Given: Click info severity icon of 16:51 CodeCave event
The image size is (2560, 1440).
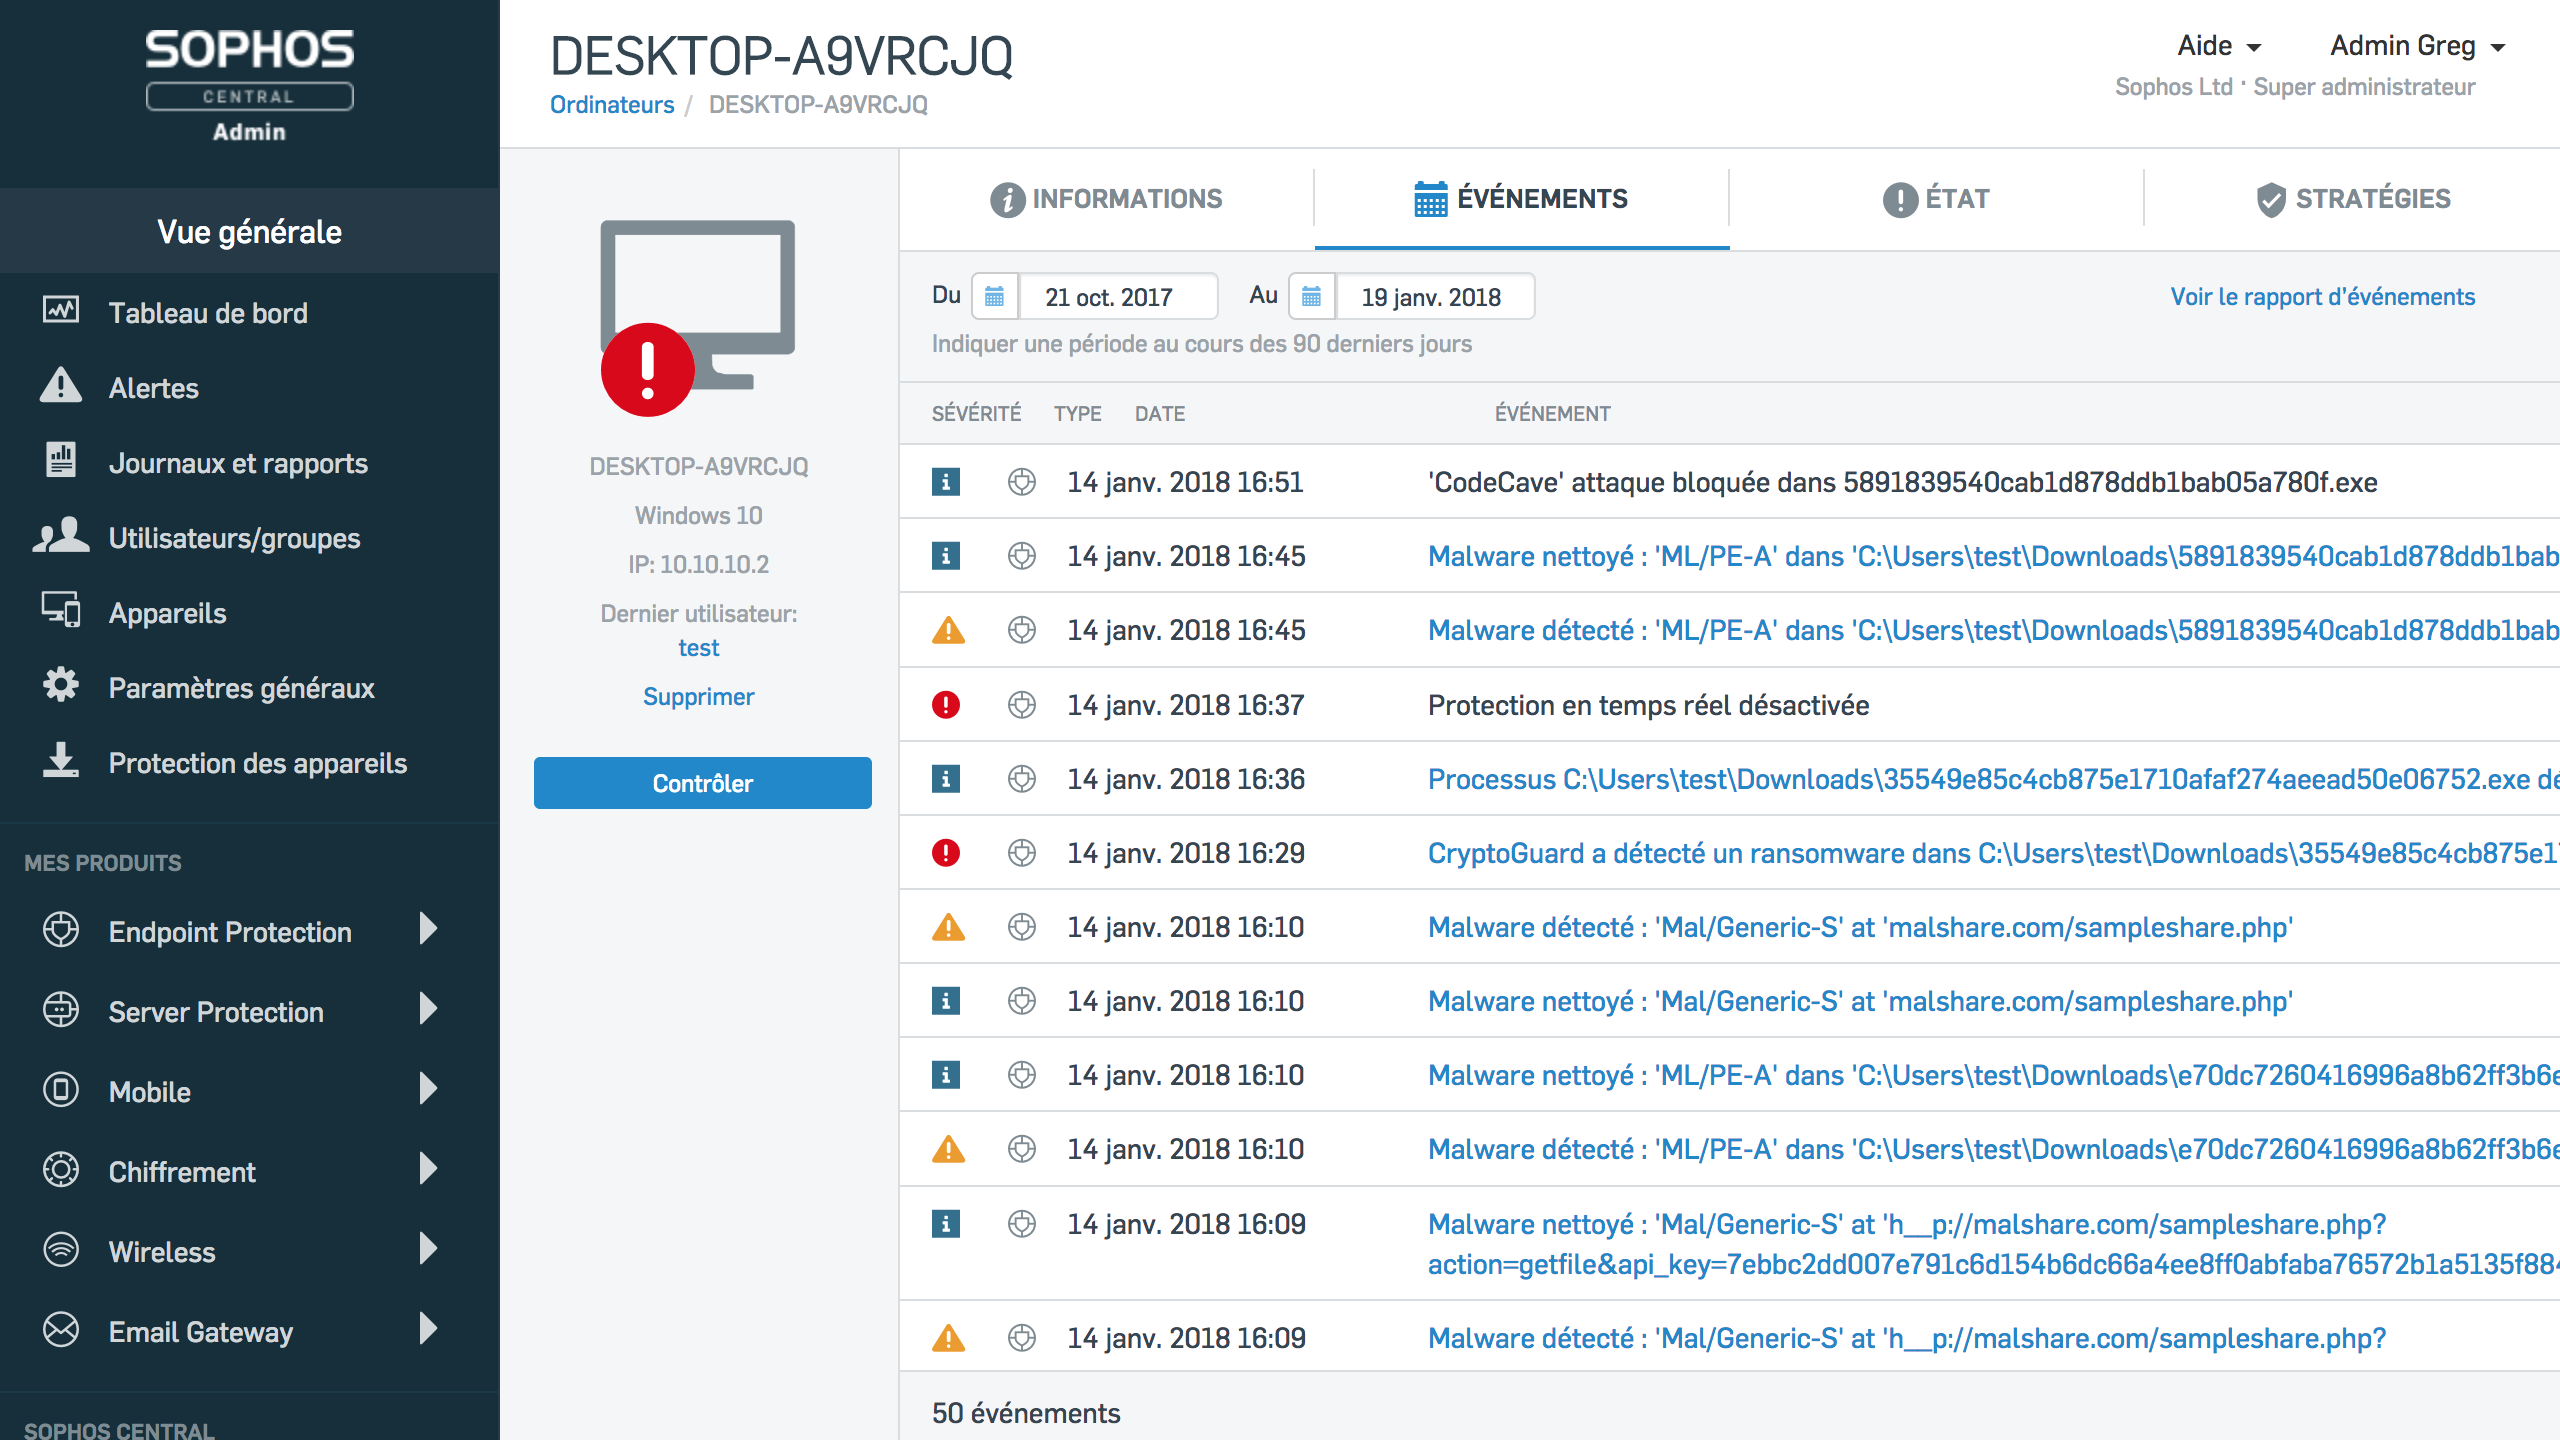Looking at the screenshot, I should click(946, 482).
